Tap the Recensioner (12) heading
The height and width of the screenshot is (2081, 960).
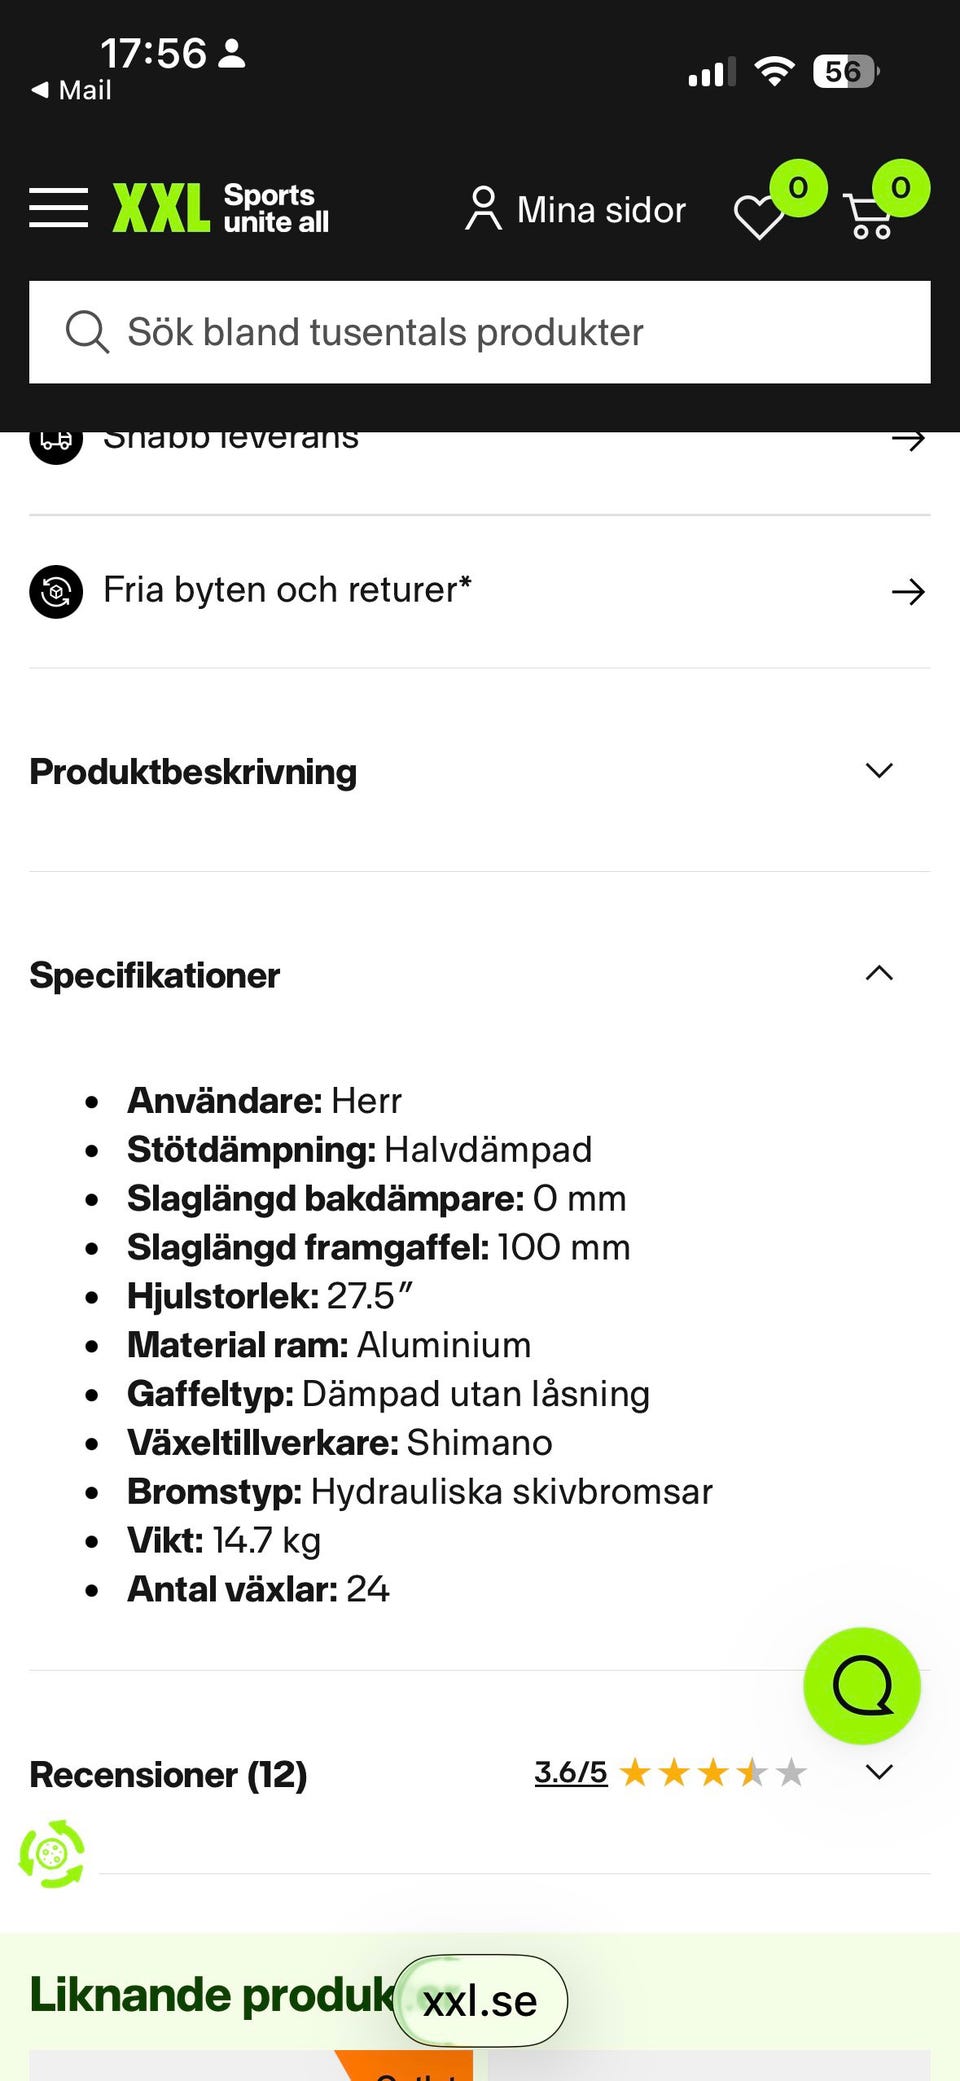(x=168, y=1775)
